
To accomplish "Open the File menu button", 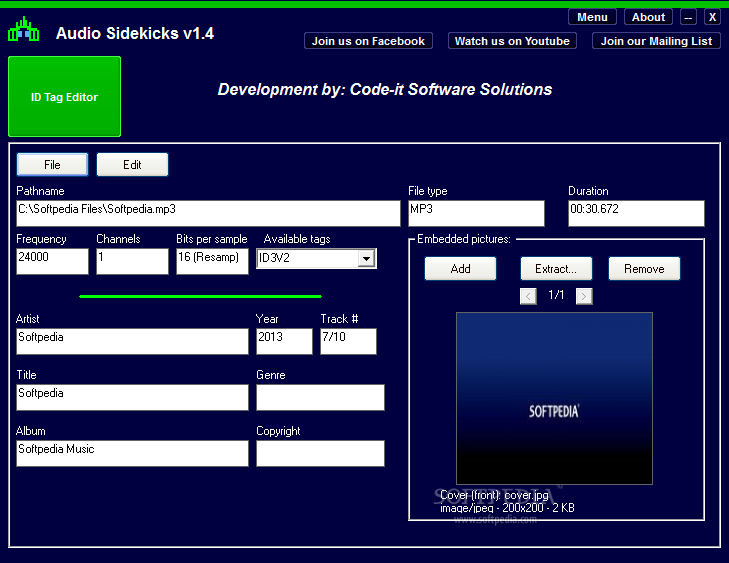I will [52, 165].
